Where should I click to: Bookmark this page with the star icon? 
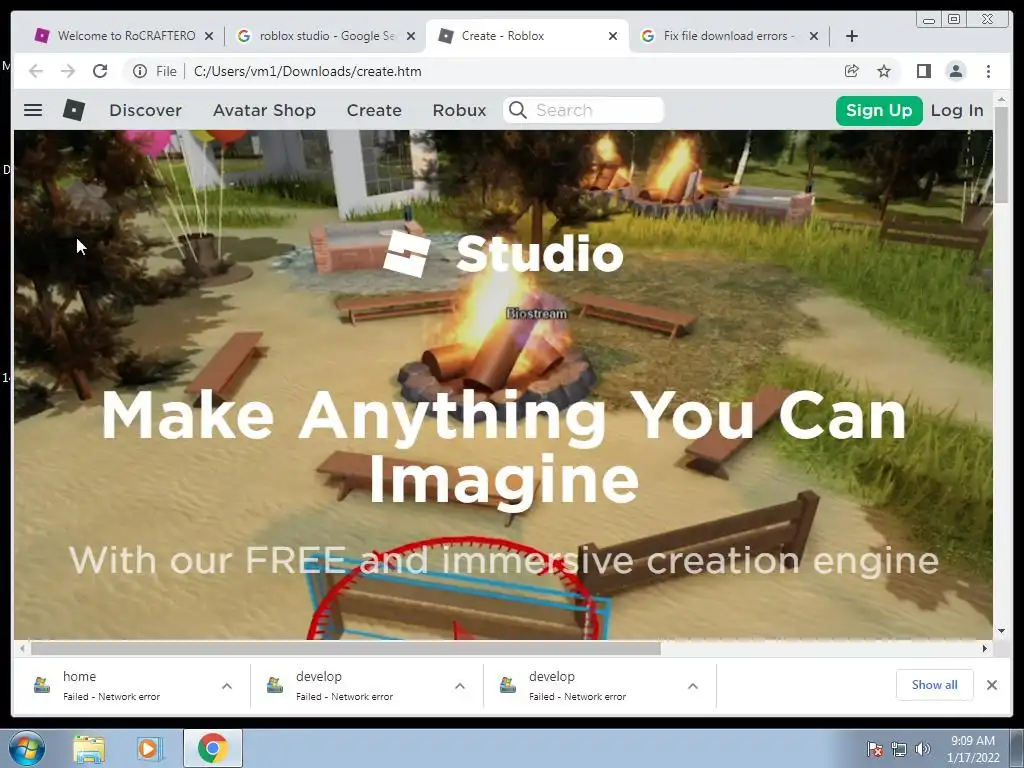[x=884, y=71]
